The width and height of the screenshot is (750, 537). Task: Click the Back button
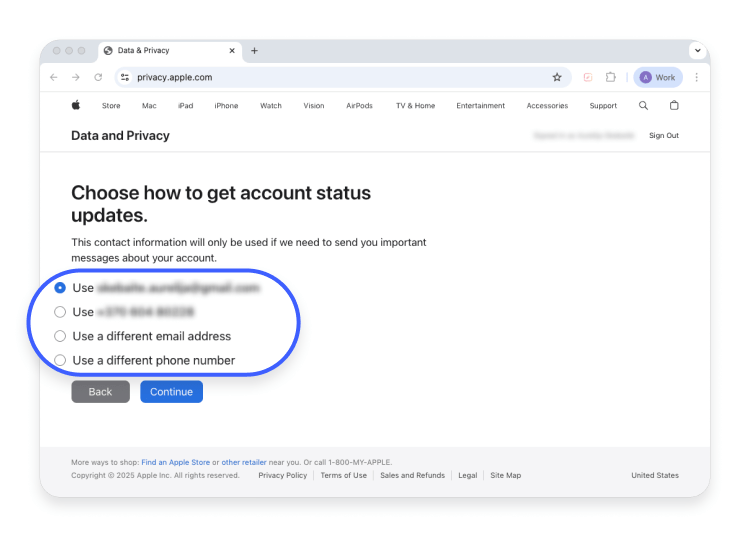click(100, 392)
